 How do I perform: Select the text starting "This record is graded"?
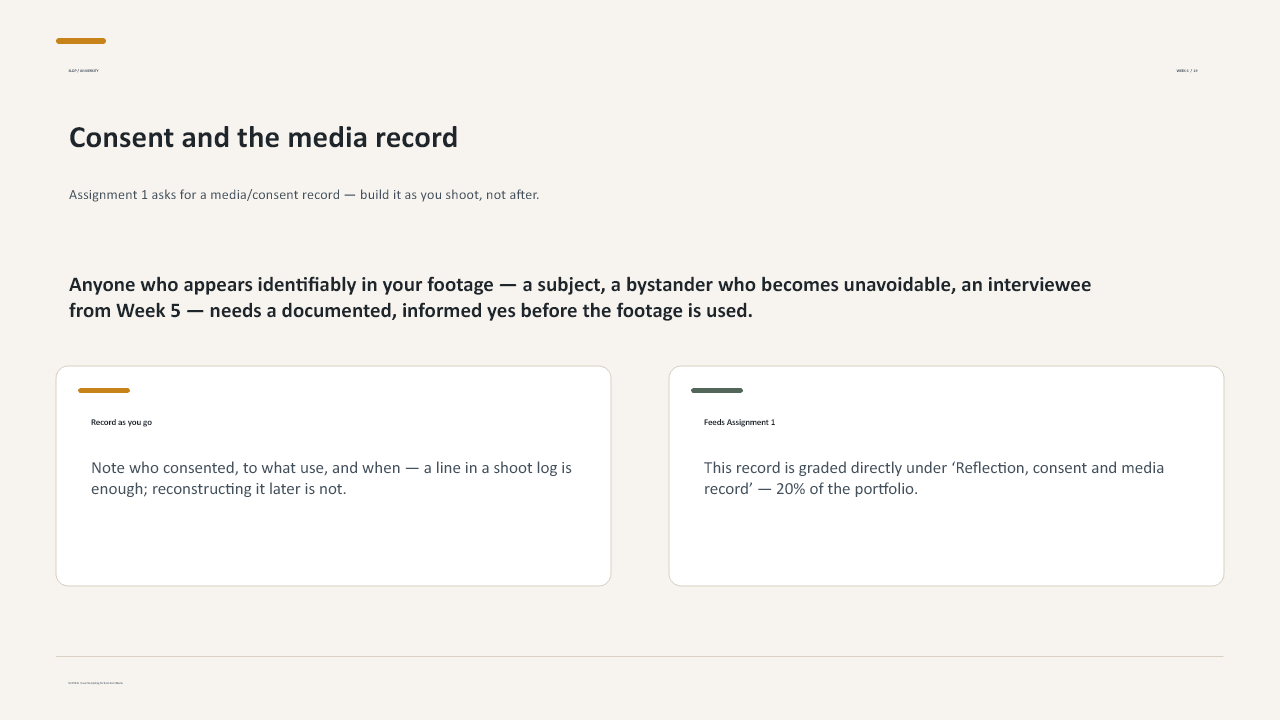(934, 478)
